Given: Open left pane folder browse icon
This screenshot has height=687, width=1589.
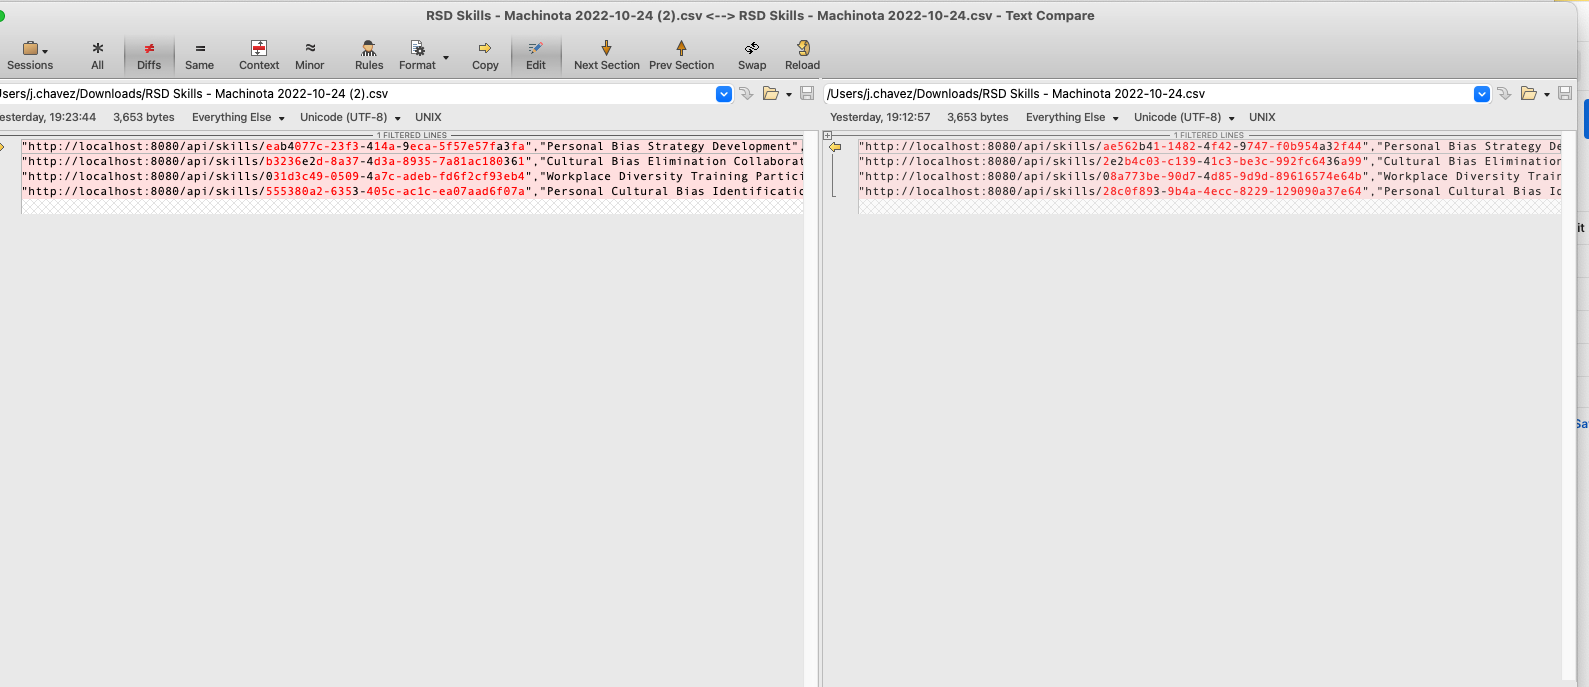Looking at the screenshot, I should coord(771,94).
